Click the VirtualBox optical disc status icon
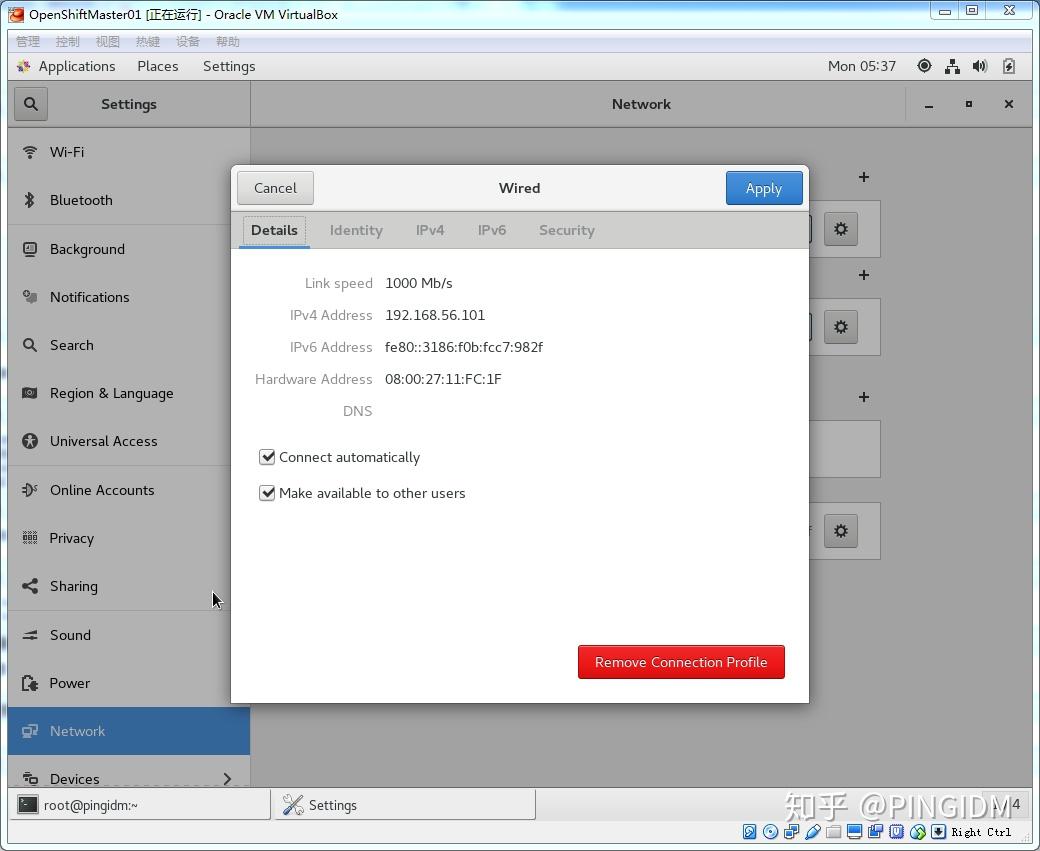The image size is (1040, 851). pos(770,831)
